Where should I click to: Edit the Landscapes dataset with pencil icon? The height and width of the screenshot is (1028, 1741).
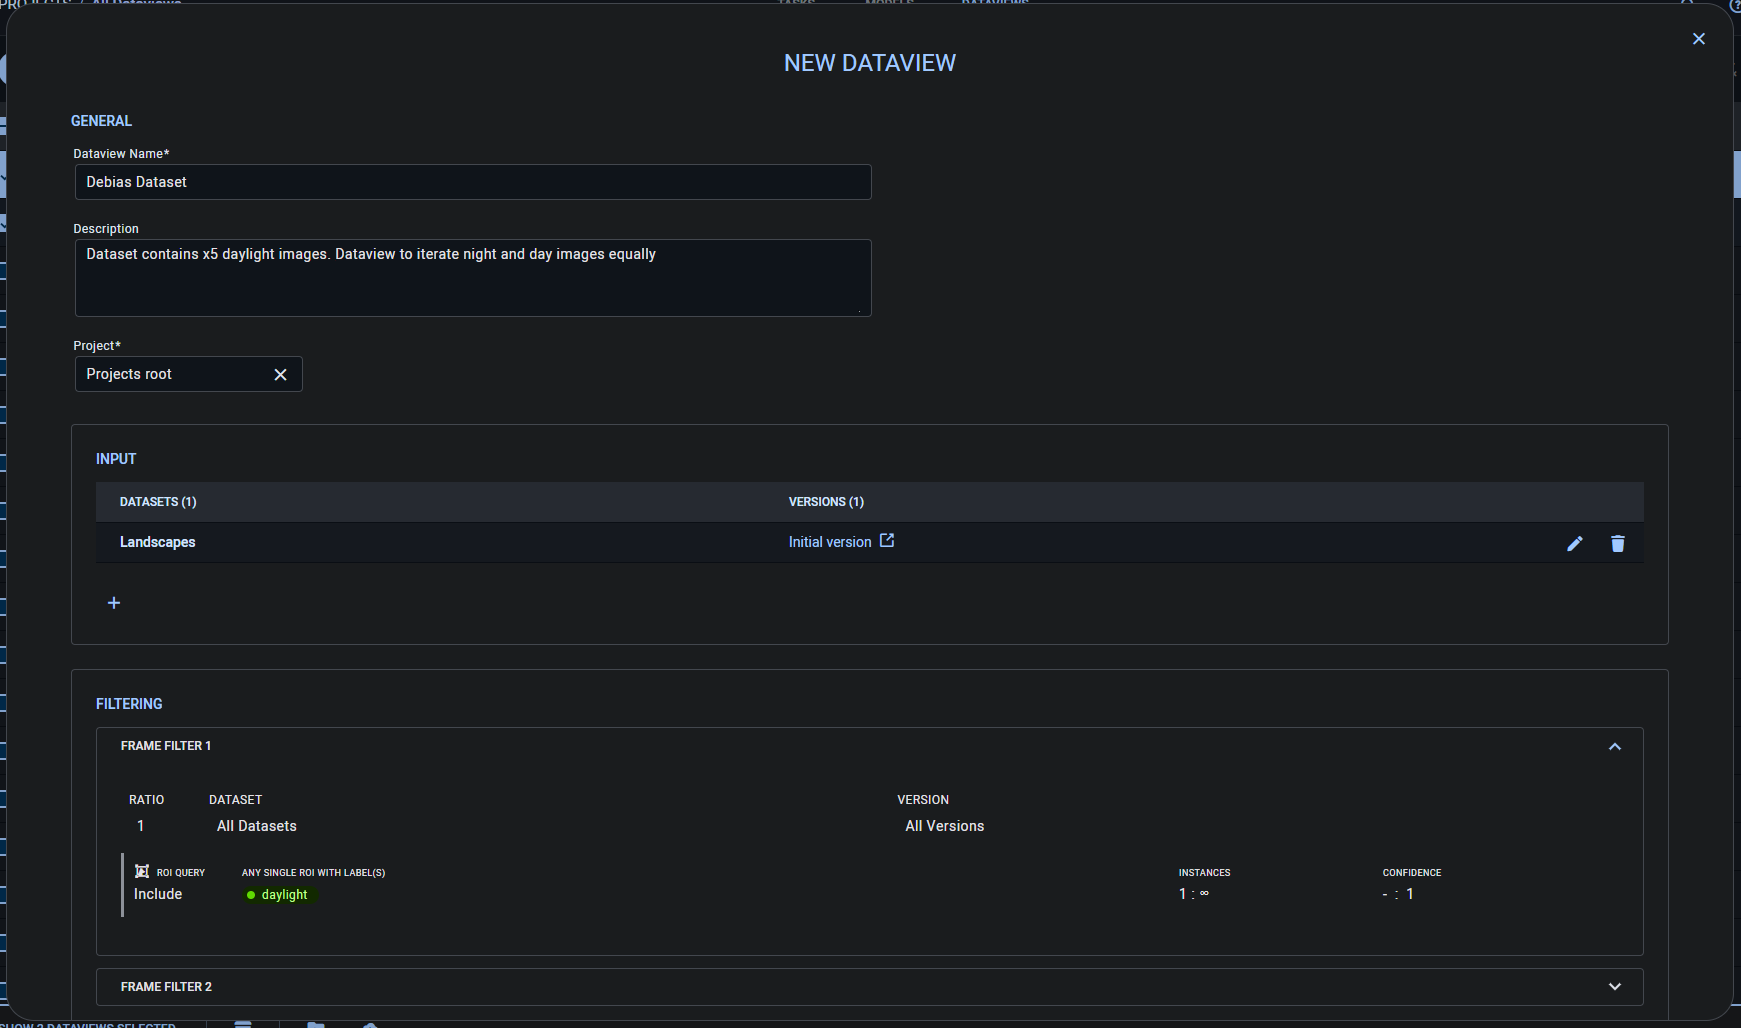point(1574,543)
